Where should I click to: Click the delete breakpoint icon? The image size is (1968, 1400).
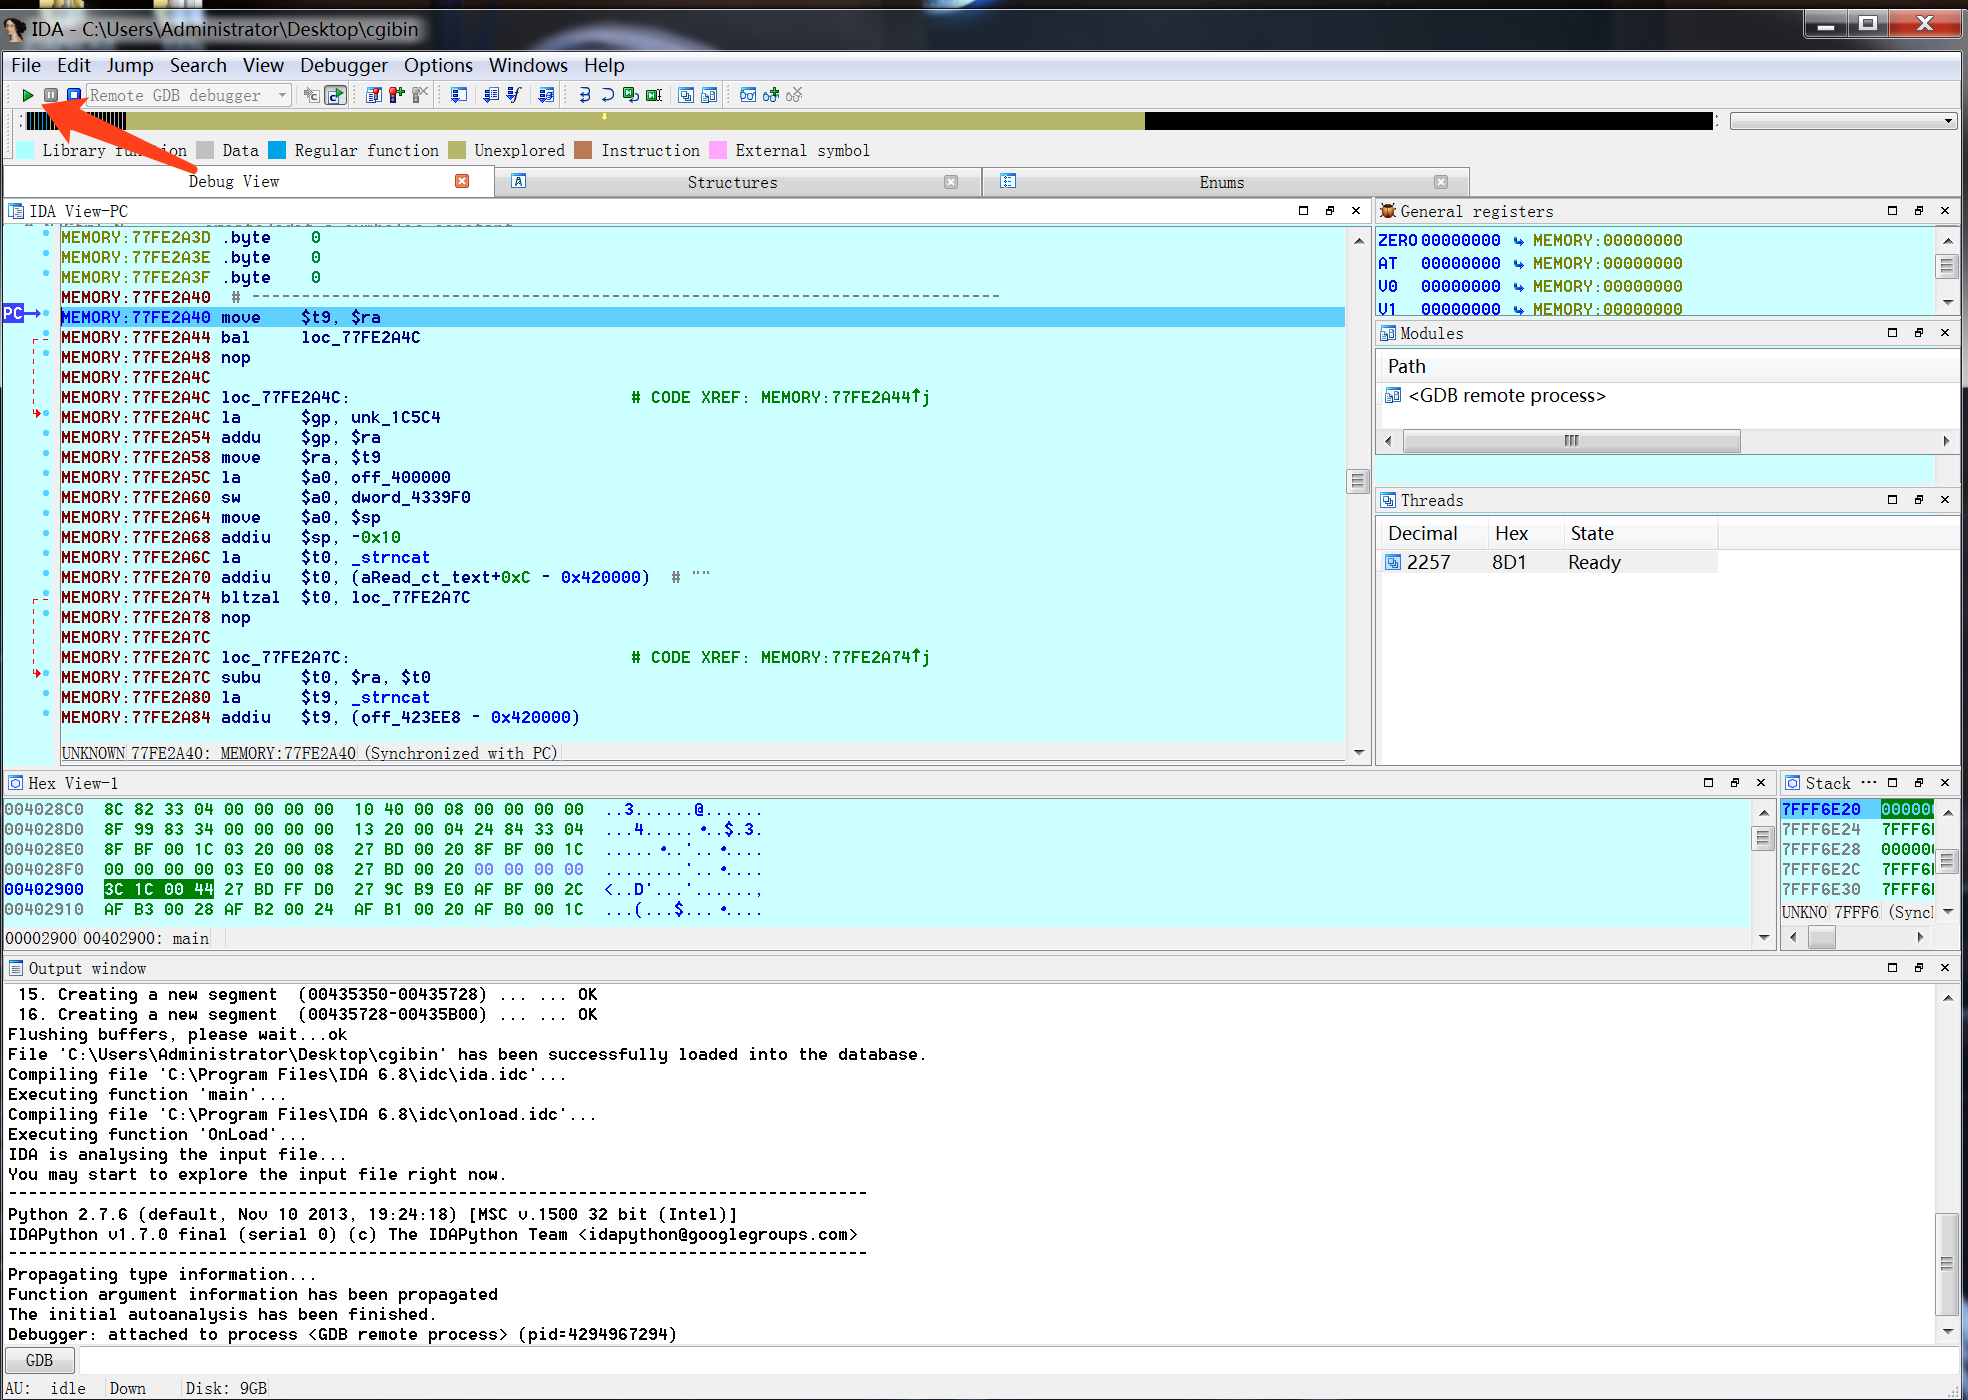(x=420, y=95)
